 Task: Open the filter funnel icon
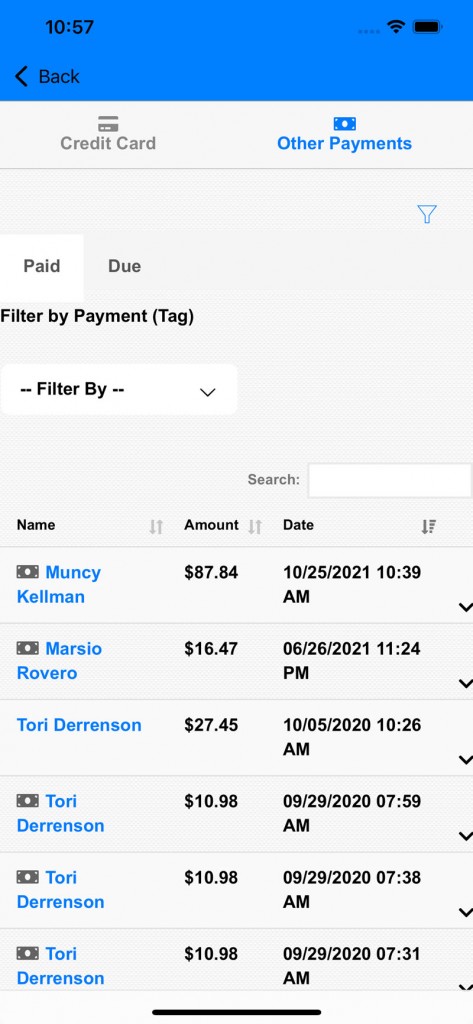(x=427, y=214)
